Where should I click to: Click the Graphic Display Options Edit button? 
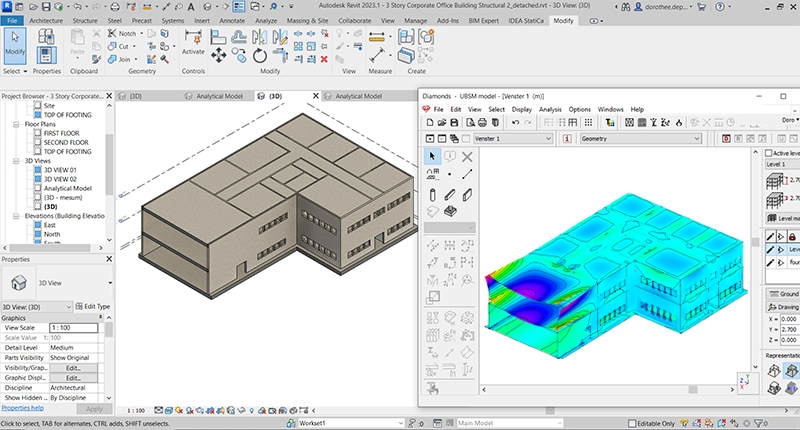point(73,378)
